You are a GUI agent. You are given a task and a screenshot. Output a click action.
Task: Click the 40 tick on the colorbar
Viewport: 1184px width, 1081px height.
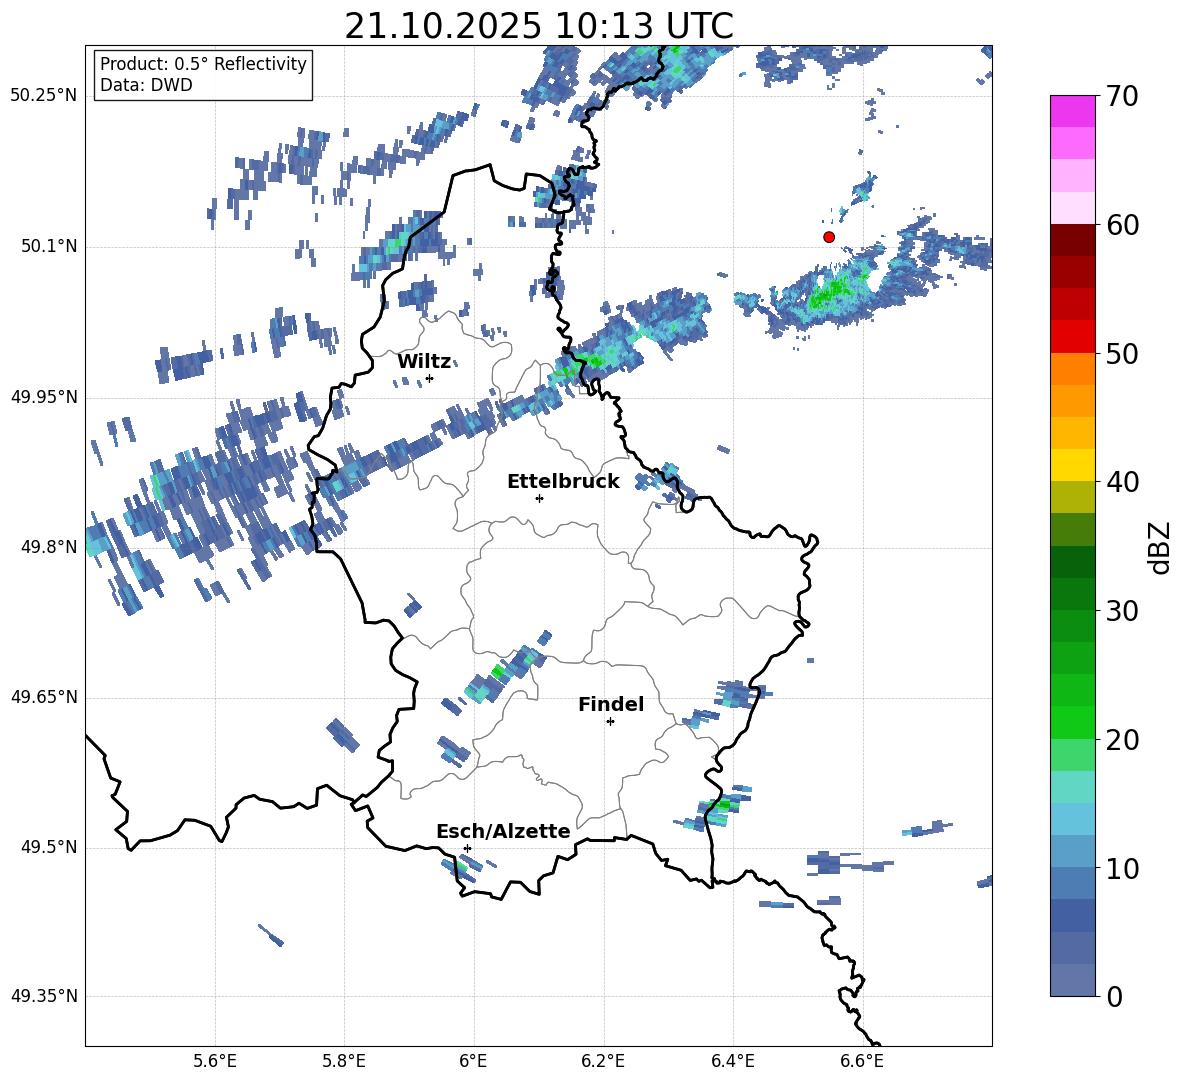pos(1122,482)
